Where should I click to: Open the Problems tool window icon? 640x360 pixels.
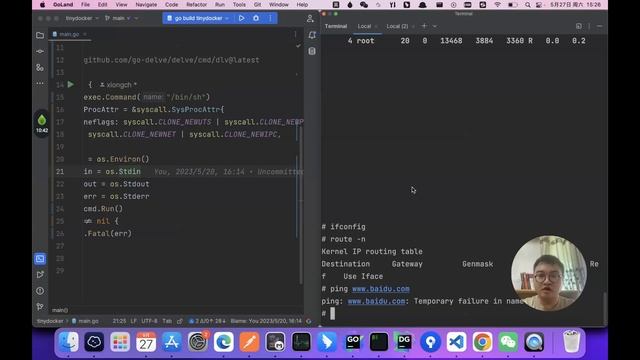click(x=40, y=291)
